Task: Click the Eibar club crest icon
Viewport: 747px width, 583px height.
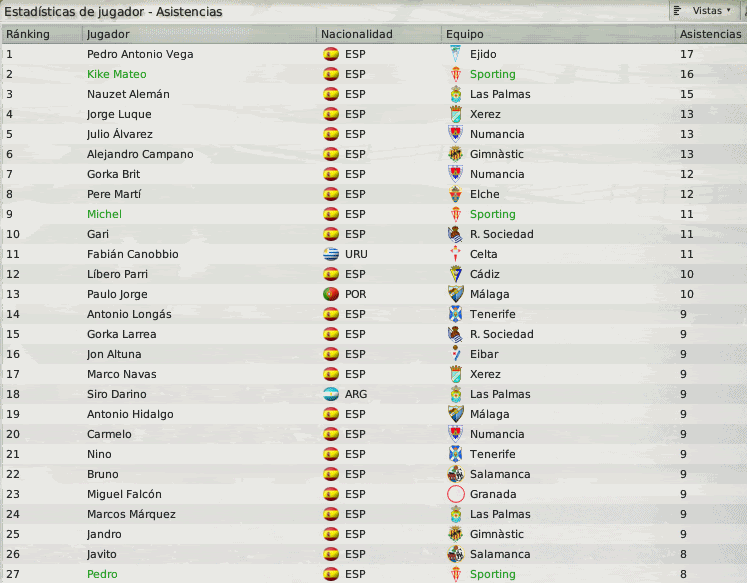Action: tap(455, 354)
